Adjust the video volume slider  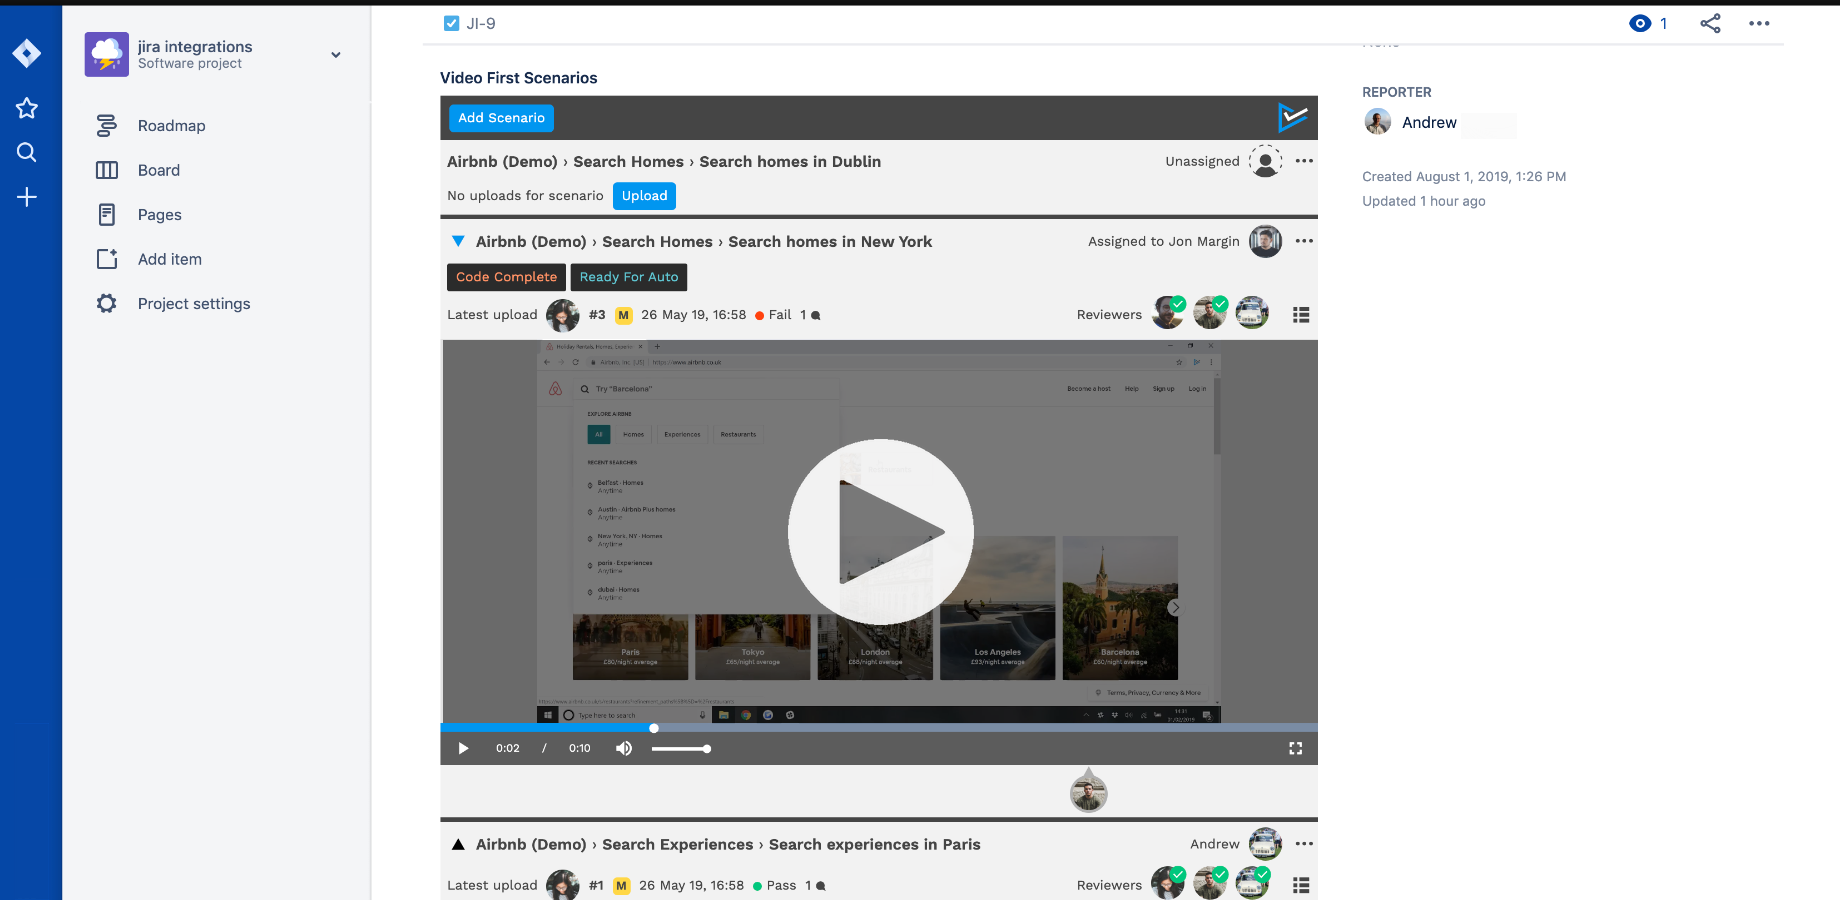coord(680,749)
